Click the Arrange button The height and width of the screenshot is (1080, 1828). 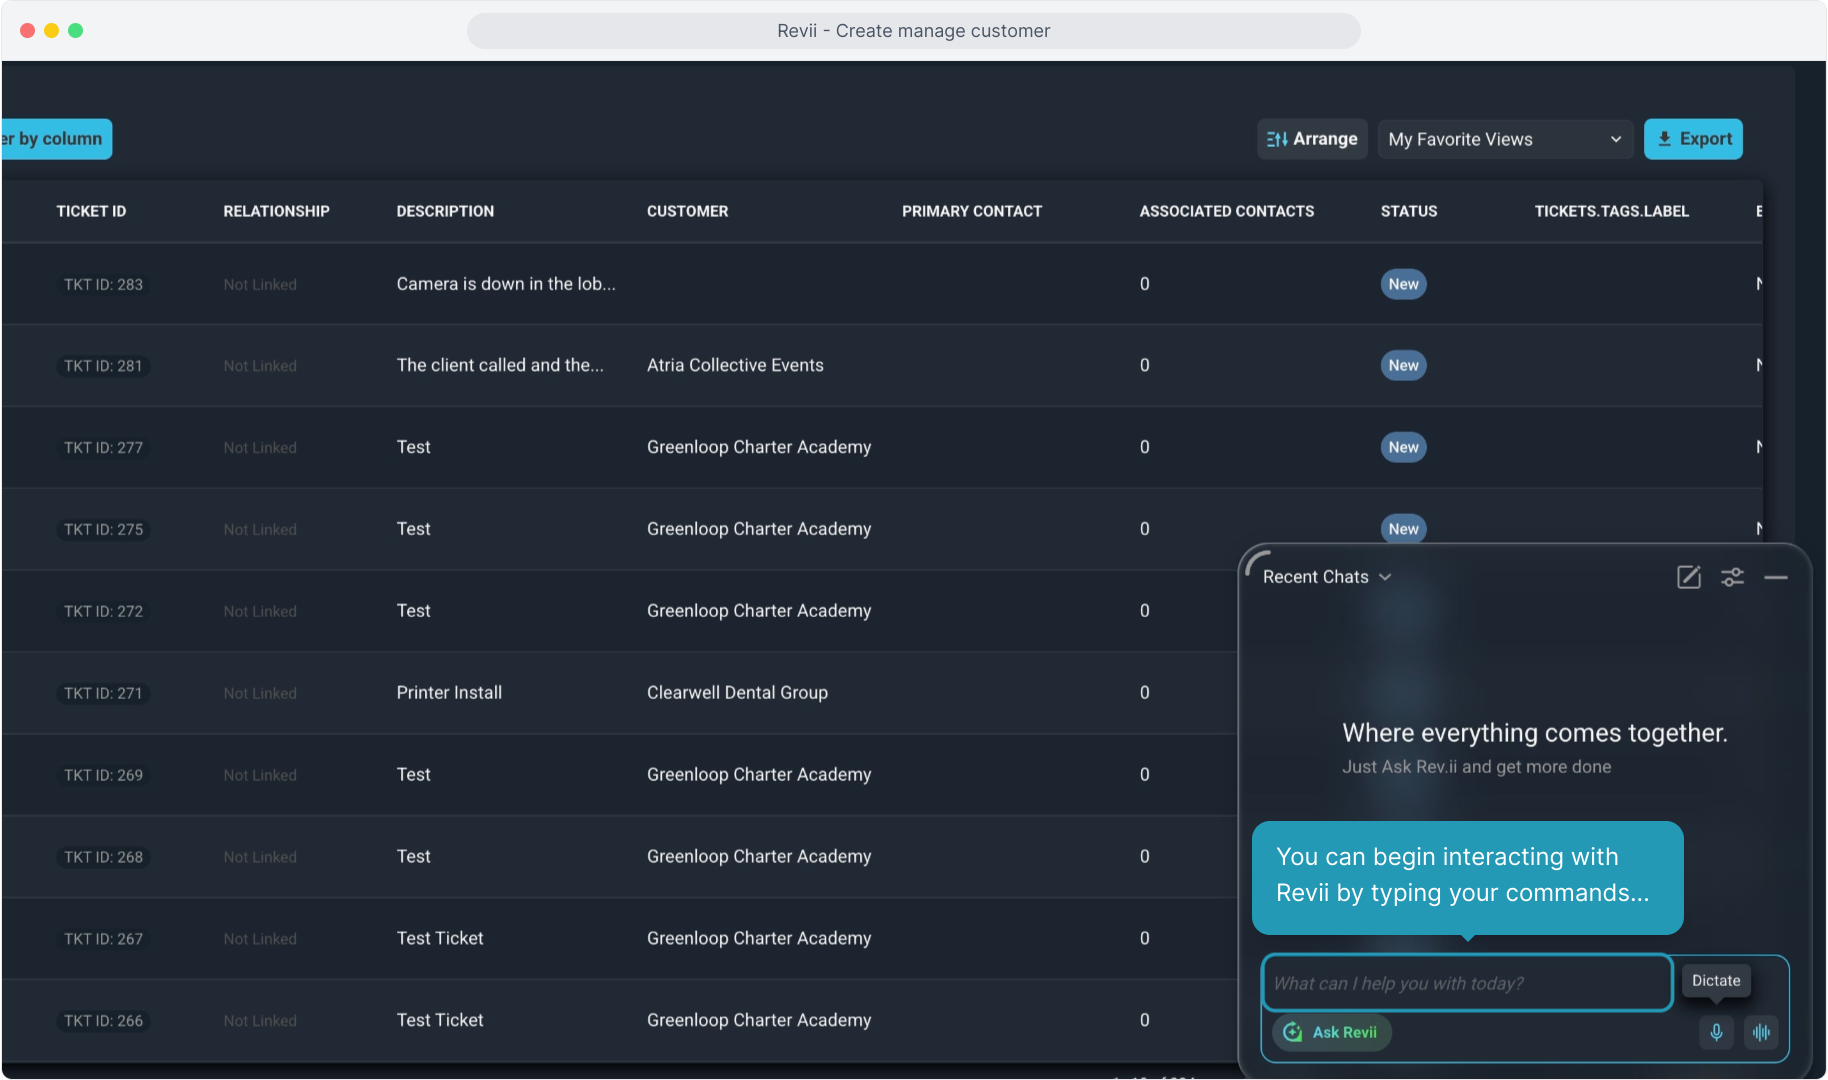click(x=1312, y=139)
